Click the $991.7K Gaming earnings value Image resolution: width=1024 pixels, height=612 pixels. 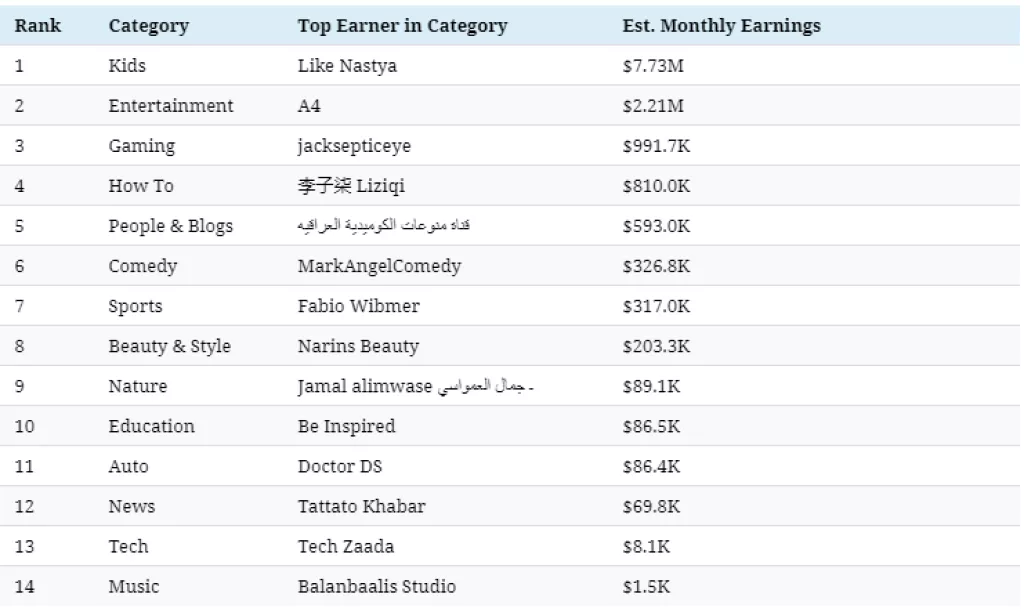click(656, 146)
